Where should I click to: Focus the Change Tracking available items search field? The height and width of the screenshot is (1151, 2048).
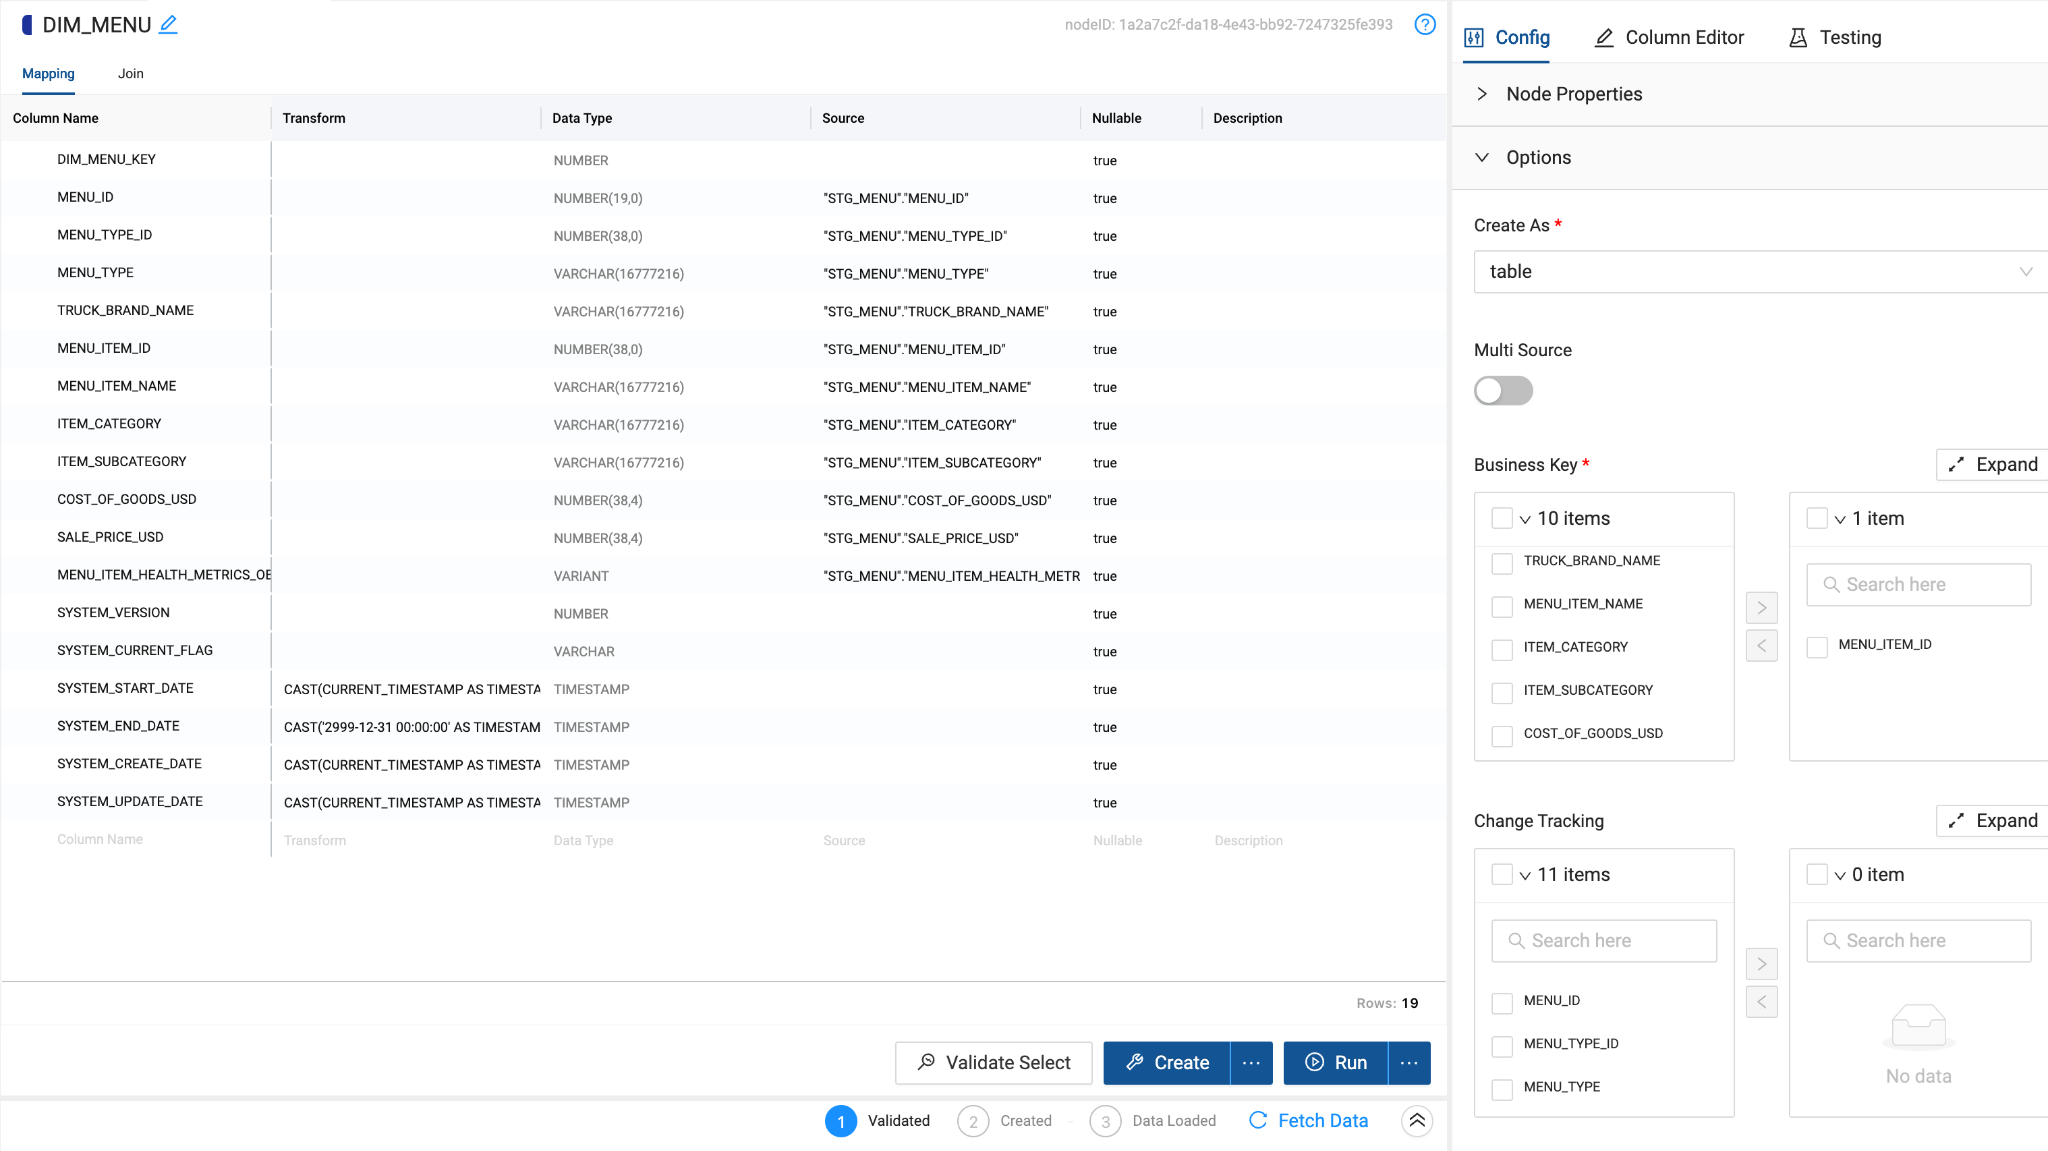tap(1604, 941)
